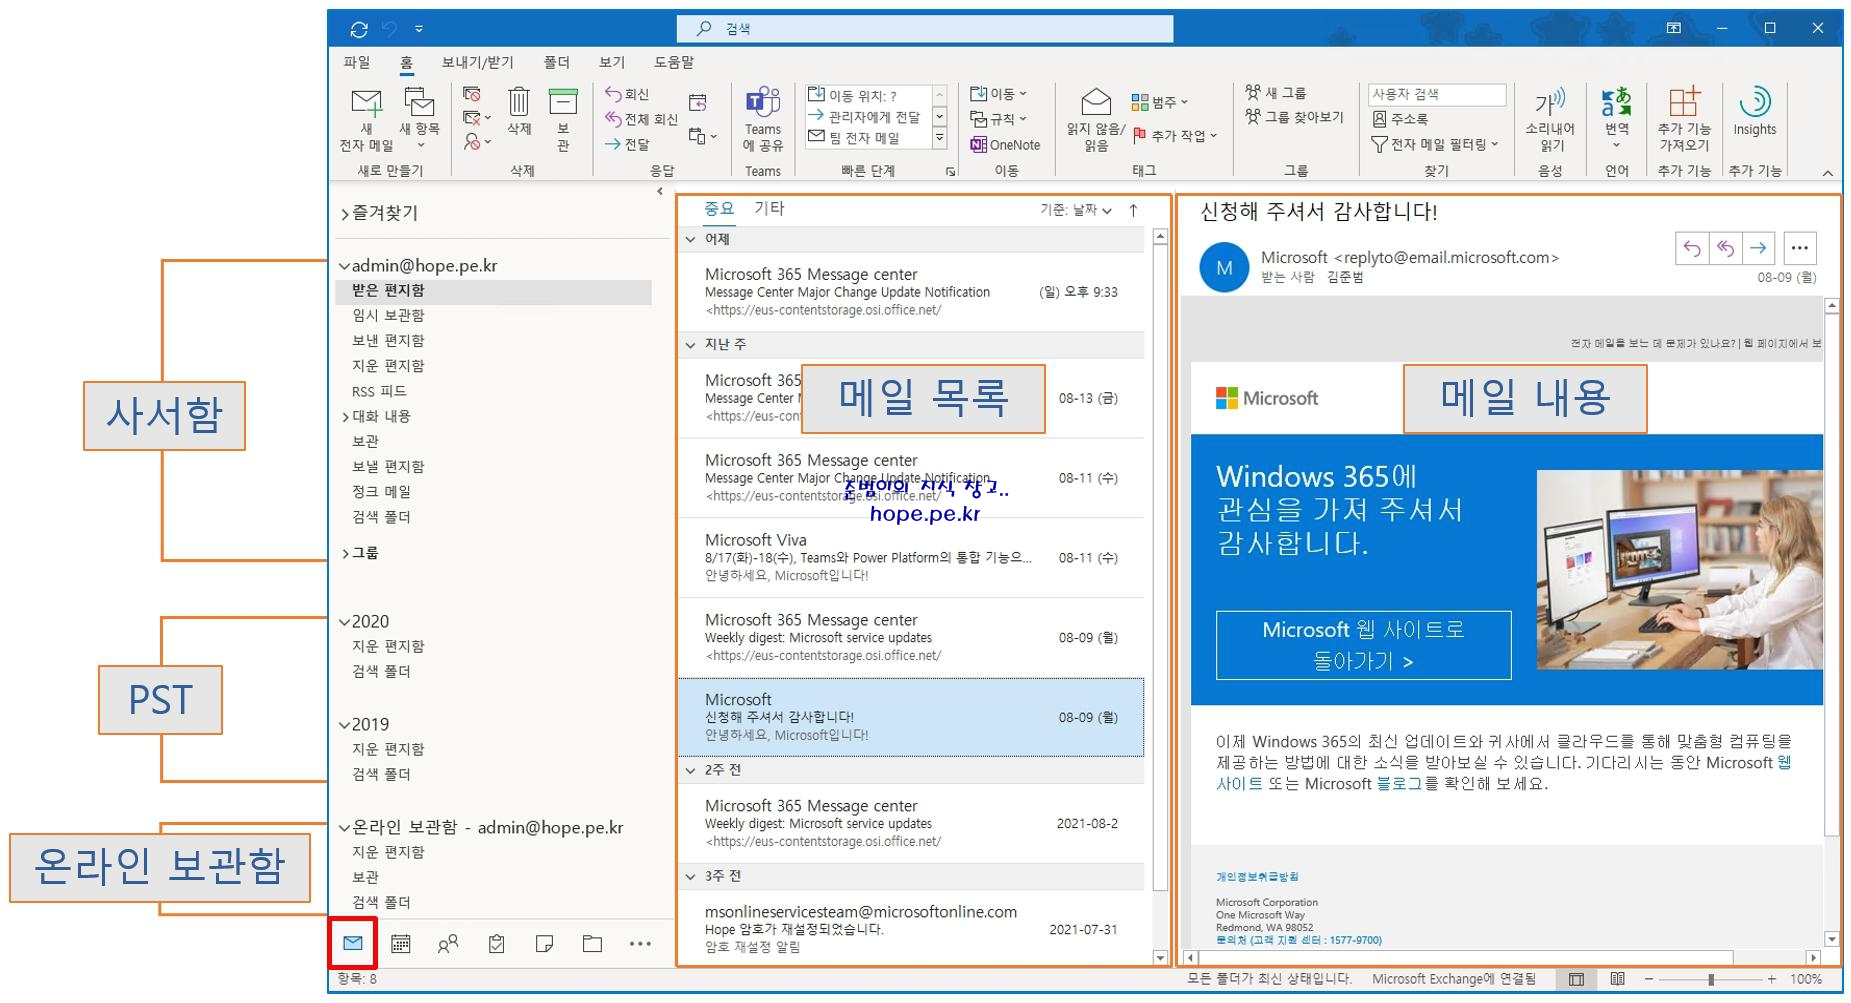
Task: Open the 폴더 ribbon tab
Action: point(557,62)
